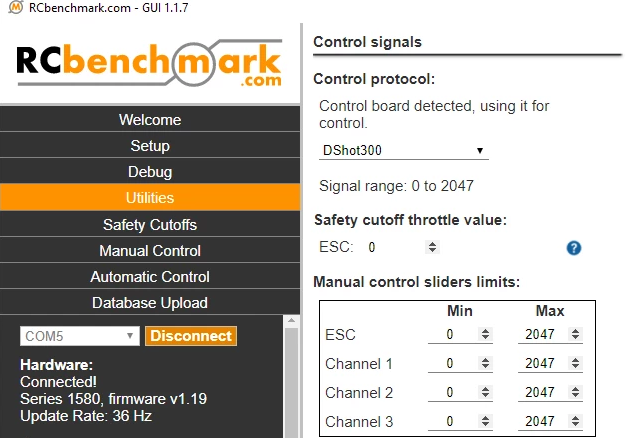The width and height of the screenshot is (634, 438).
Task: Select the Utilities tab
Action: tap(150, 198)
